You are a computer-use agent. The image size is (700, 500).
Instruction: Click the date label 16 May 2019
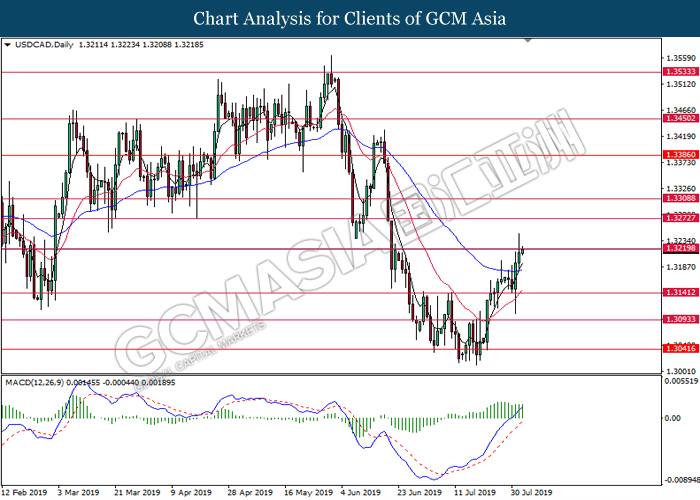pos(309,492)
